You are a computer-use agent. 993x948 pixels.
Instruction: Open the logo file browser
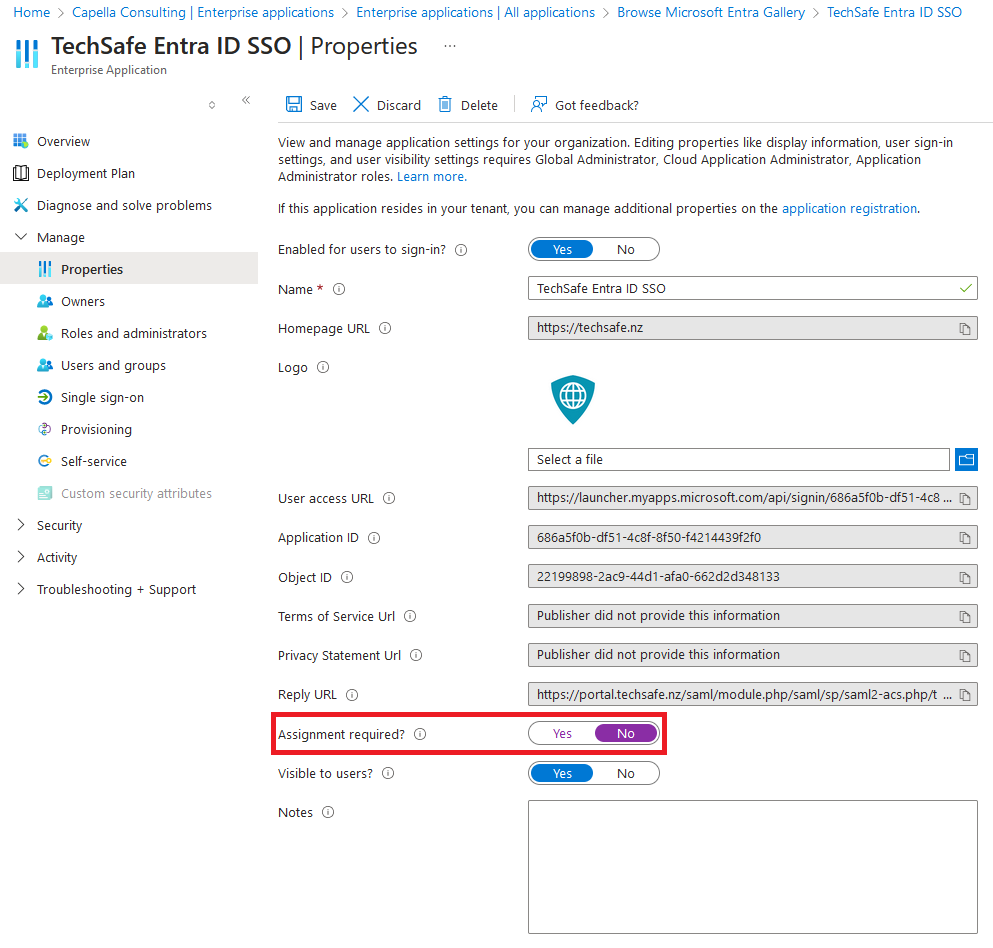coord(966,459)
